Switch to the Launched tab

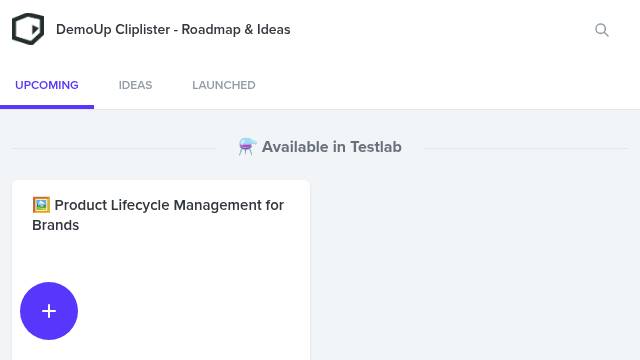tap(224, 85)
